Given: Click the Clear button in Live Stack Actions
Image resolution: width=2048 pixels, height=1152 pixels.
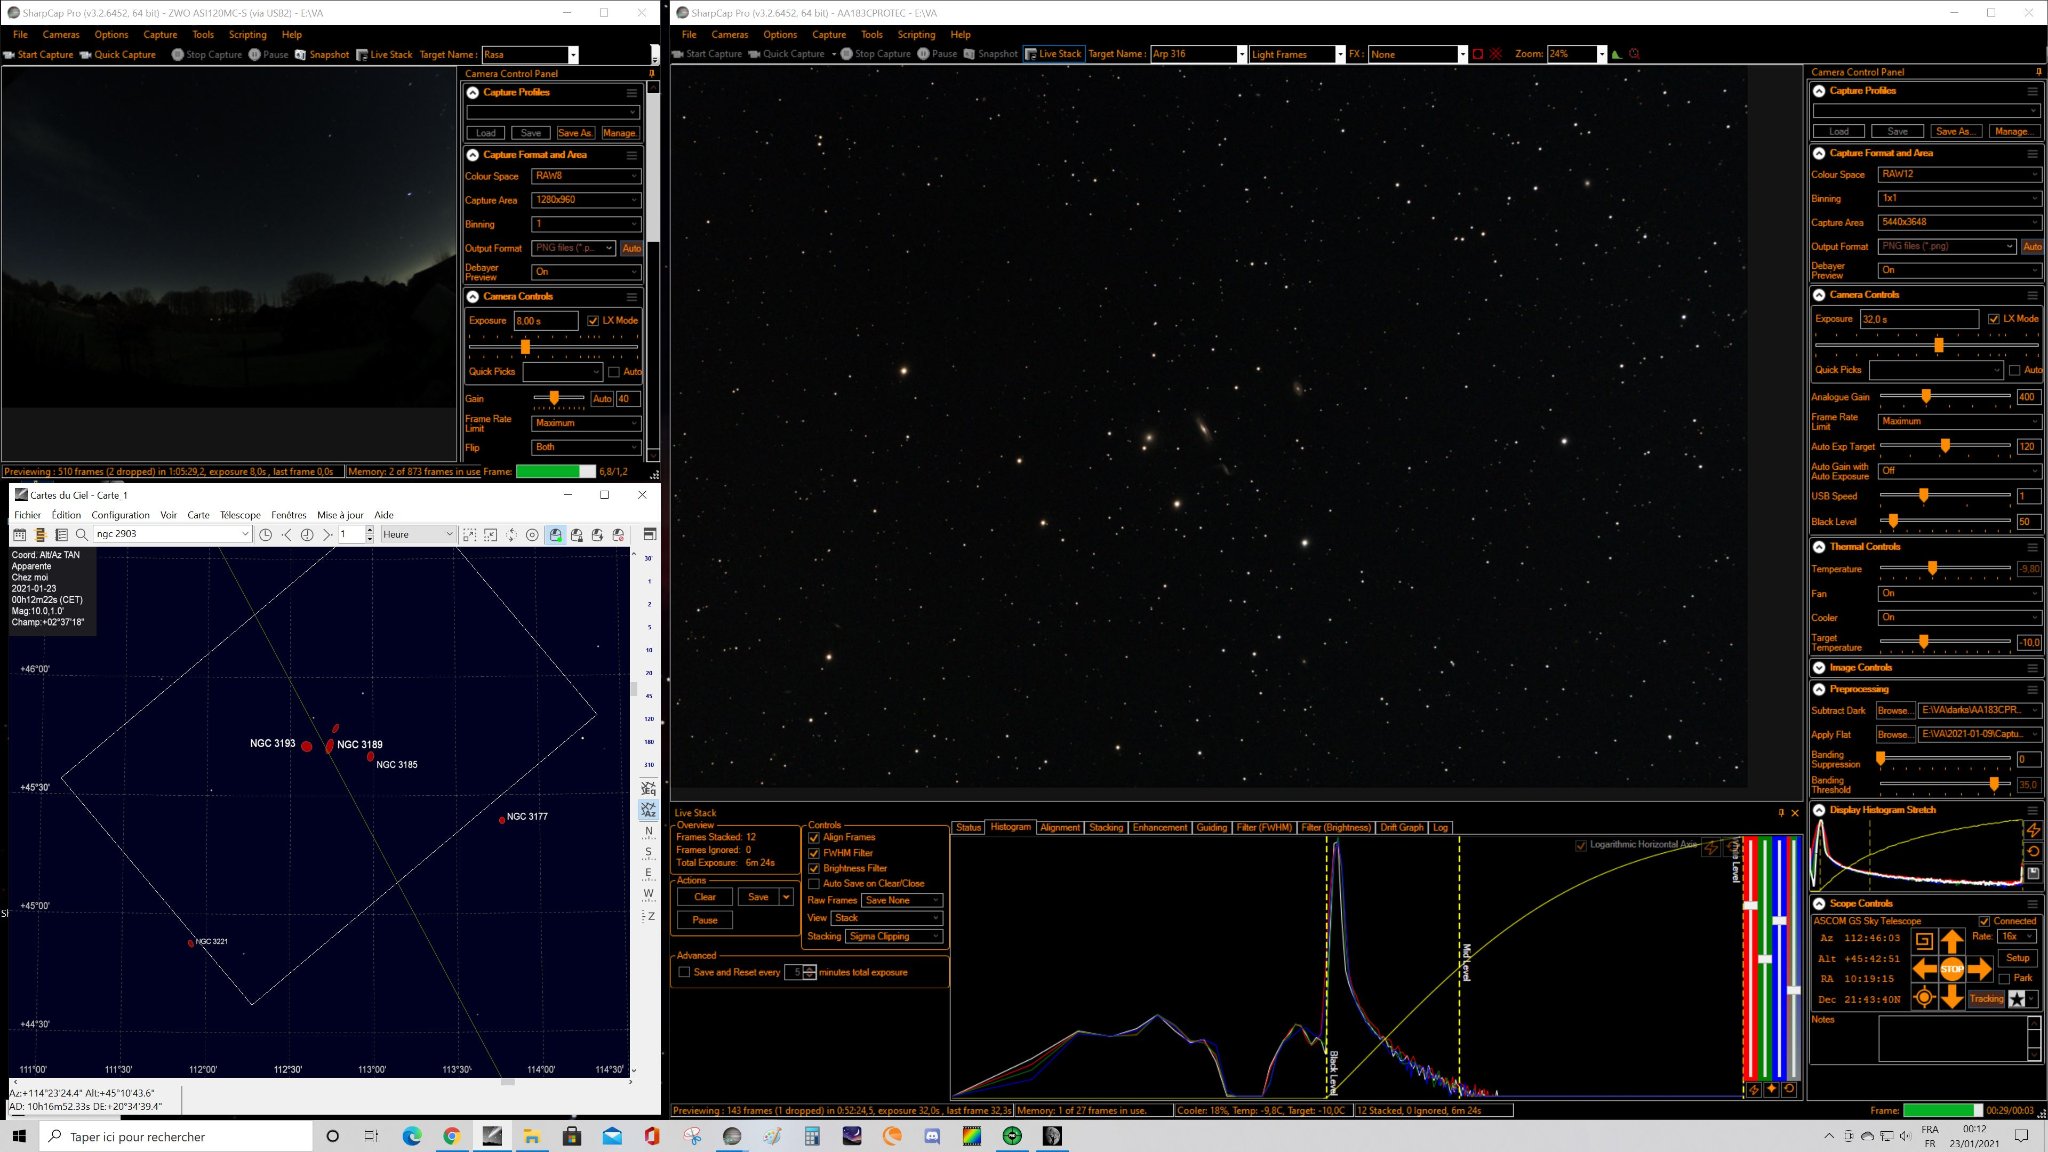Looking at the screenshot, I should [705, 897].
